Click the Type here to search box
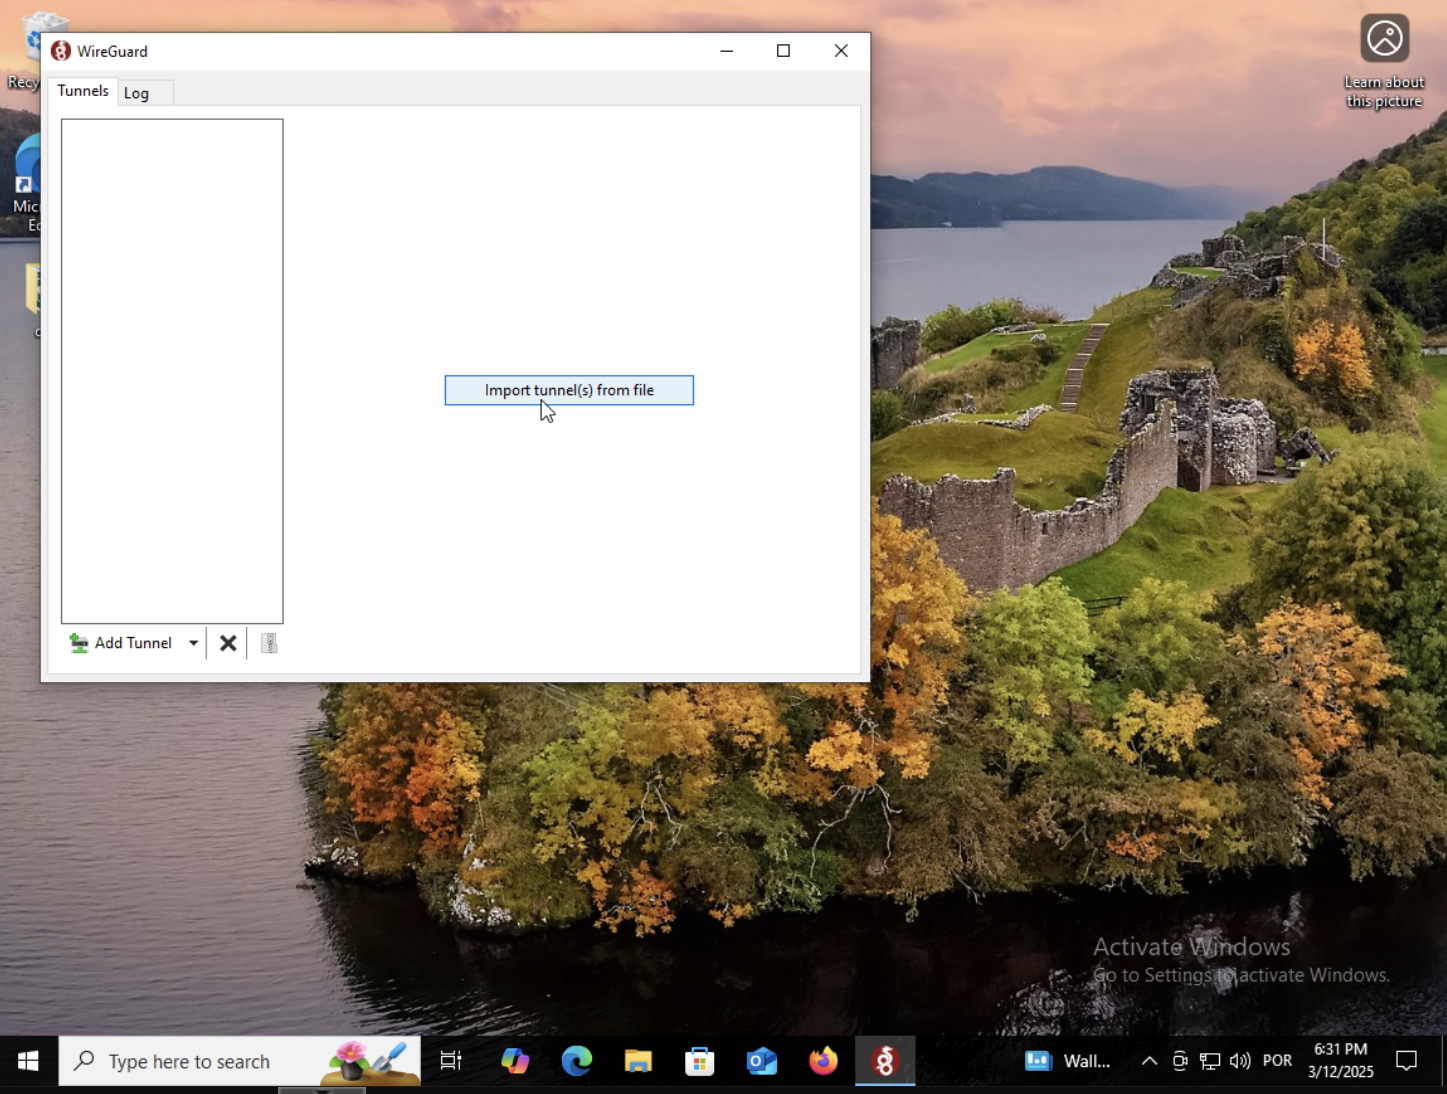Screen dimensions: 1447x1094 (x=240, y=1061)
